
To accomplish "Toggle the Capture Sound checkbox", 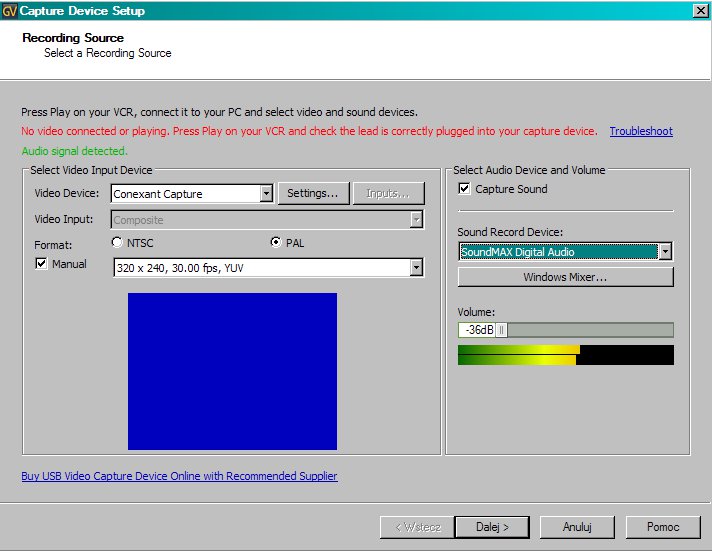I will [x=464, y=189].
